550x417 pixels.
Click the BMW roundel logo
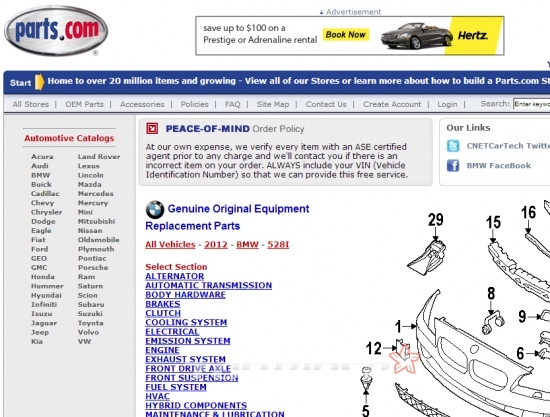point(155,209)
